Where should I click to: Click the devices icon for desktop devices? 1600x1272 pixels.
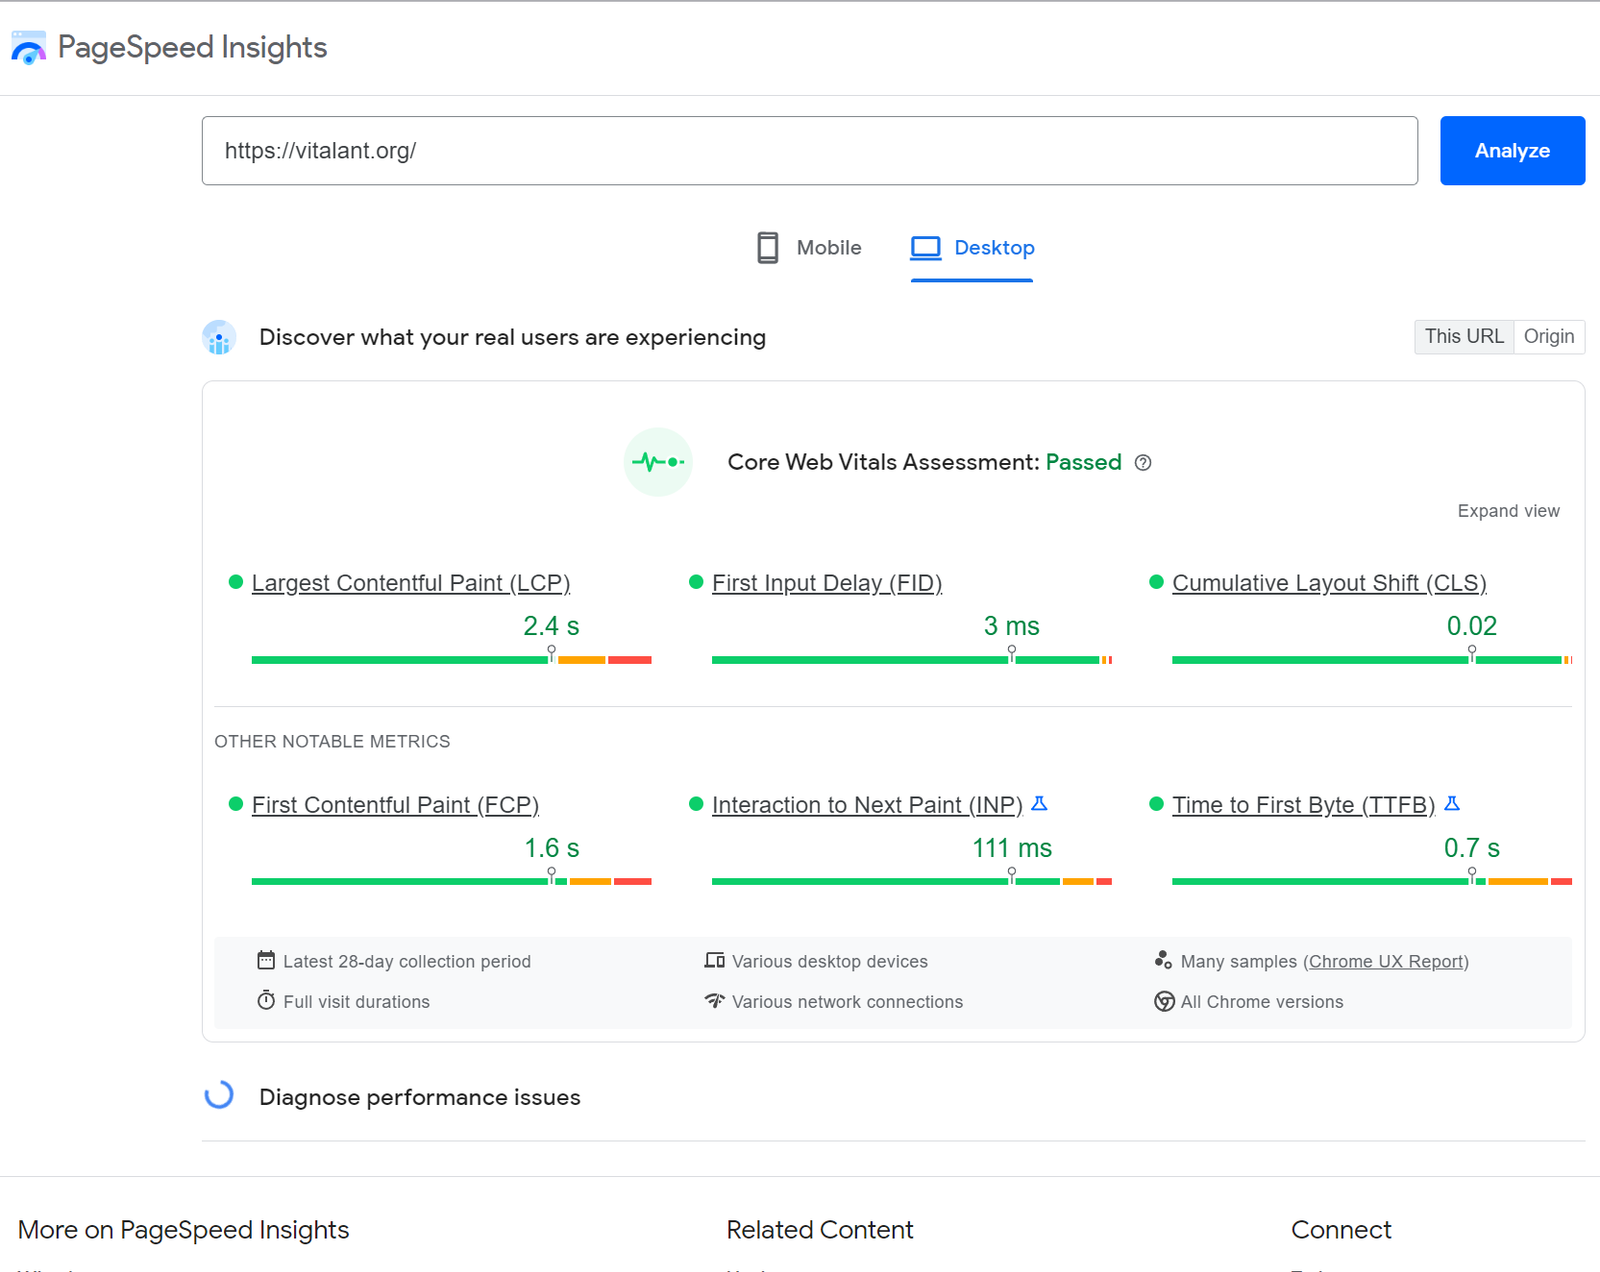714,960
